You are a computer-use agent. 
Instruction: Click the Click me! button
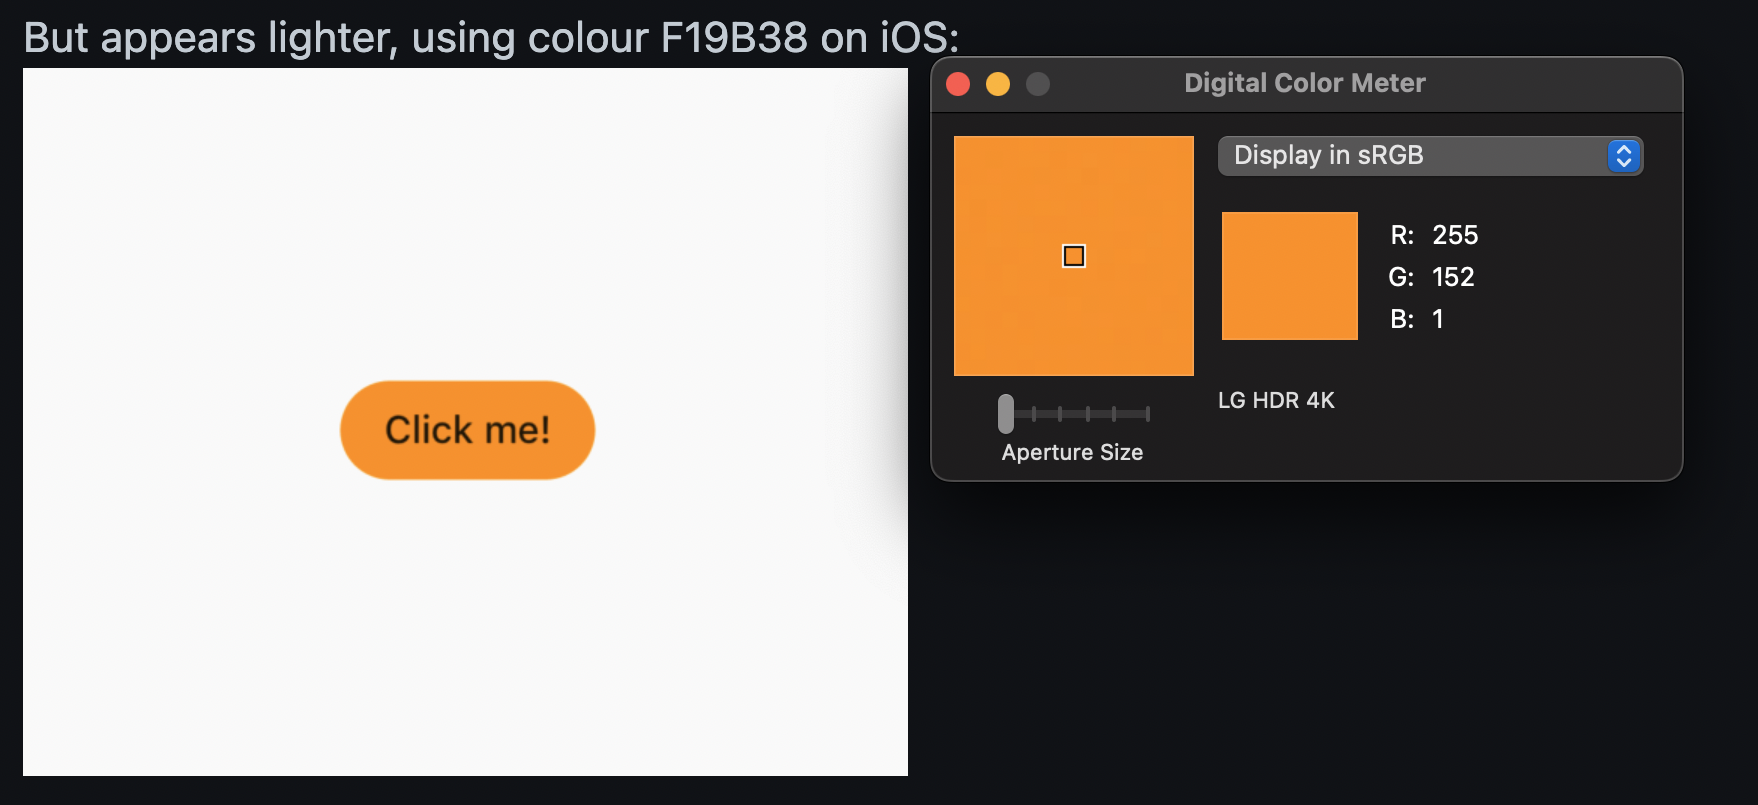[x=467, y=429]
